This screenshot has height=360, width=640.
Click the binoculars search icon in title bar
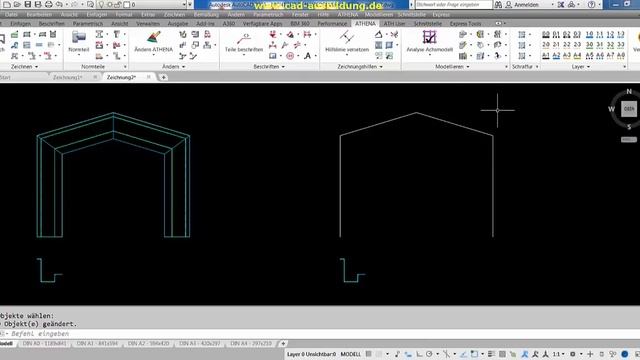[x=498, y=4]
